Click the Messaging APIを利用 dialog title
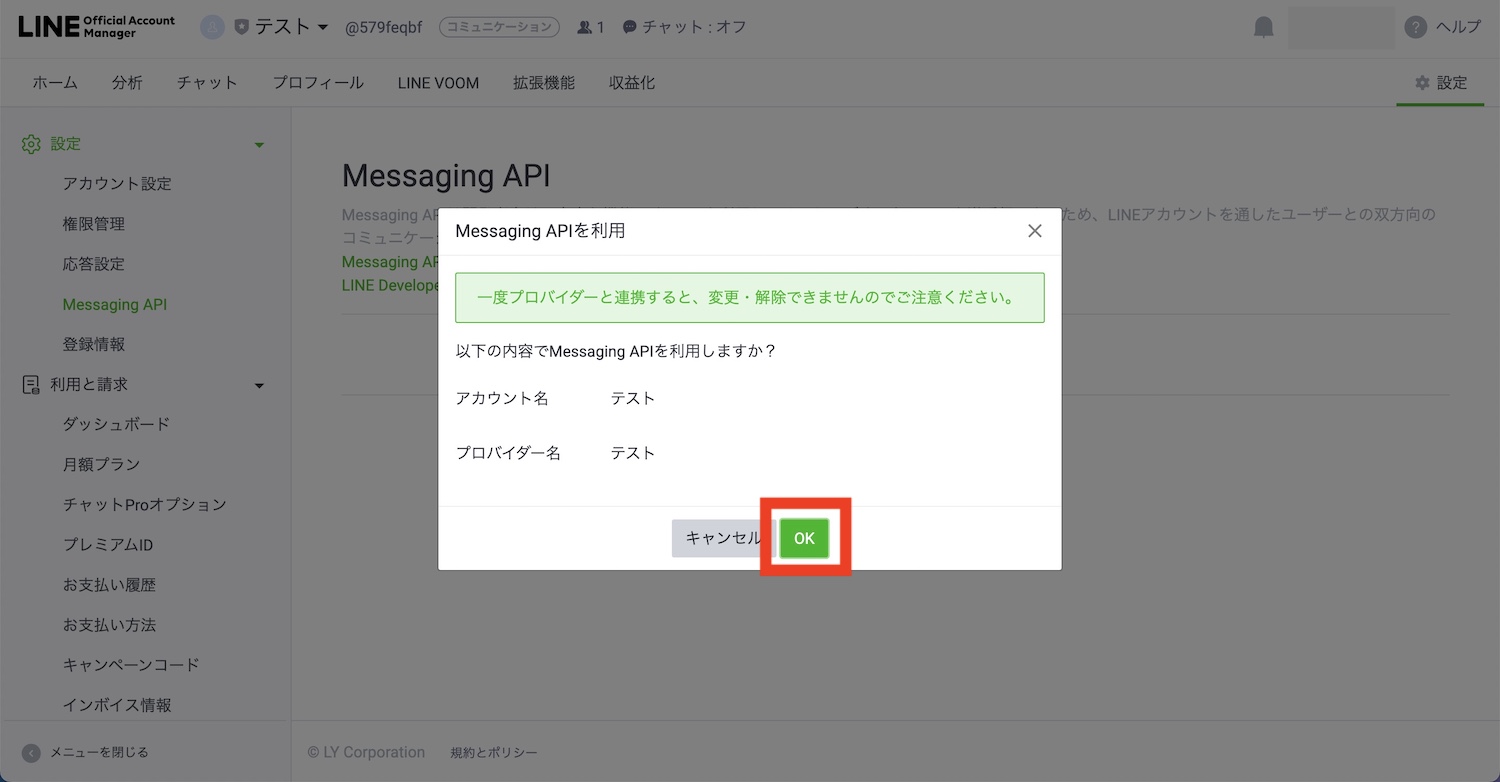Image resolution: width=1500 pixels, height=782 pixels. (540, 231)
